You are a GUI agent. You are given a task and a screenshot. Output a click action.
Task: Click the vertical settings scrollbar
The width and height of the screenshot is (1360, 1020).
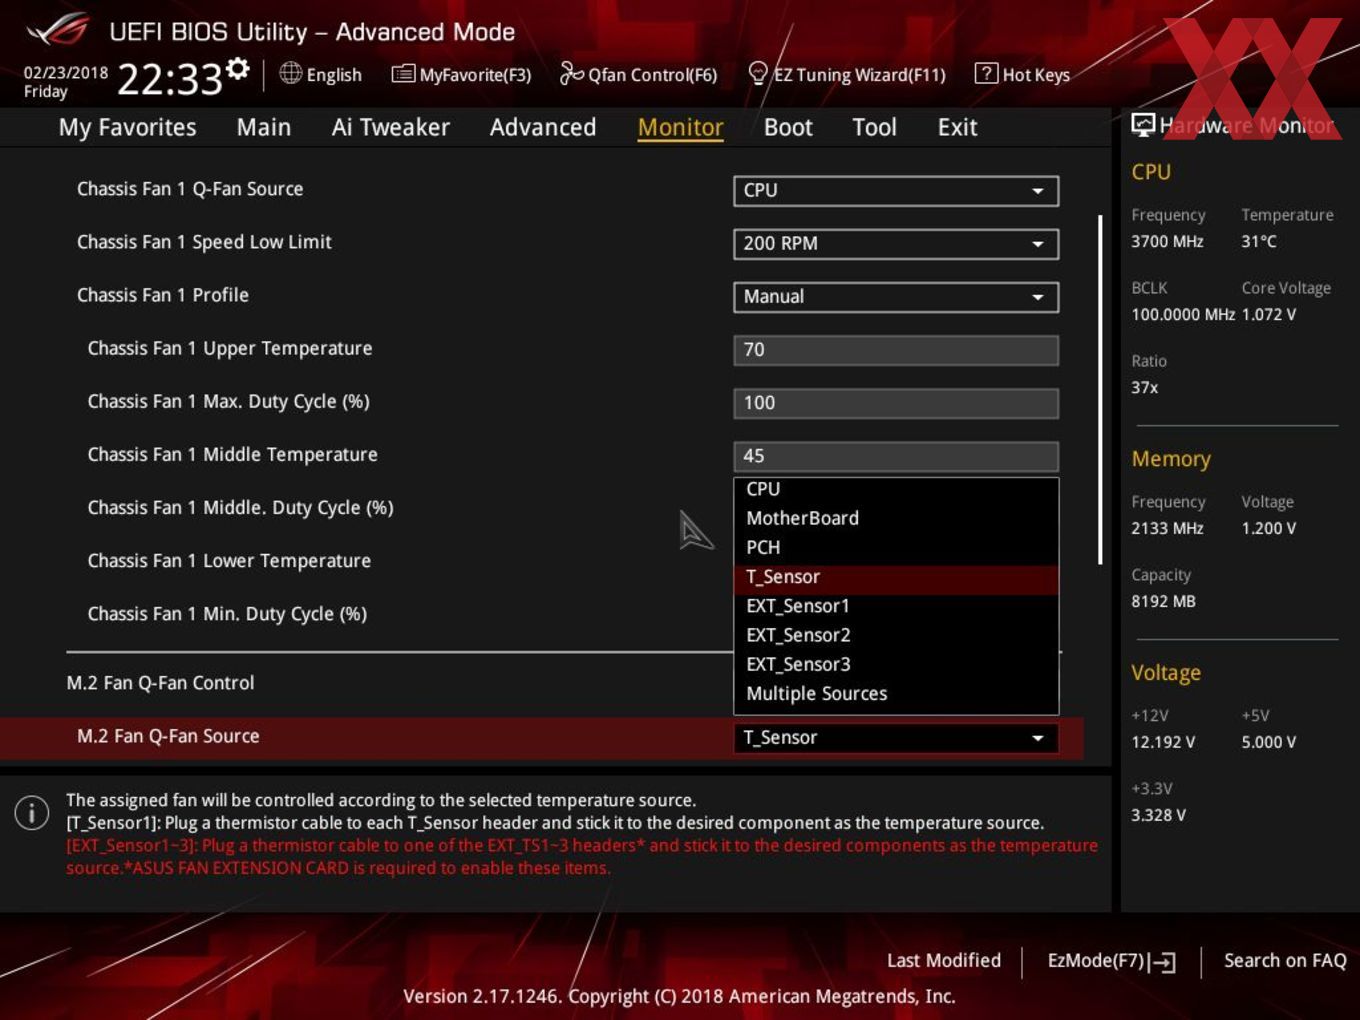click(1100, 390)
